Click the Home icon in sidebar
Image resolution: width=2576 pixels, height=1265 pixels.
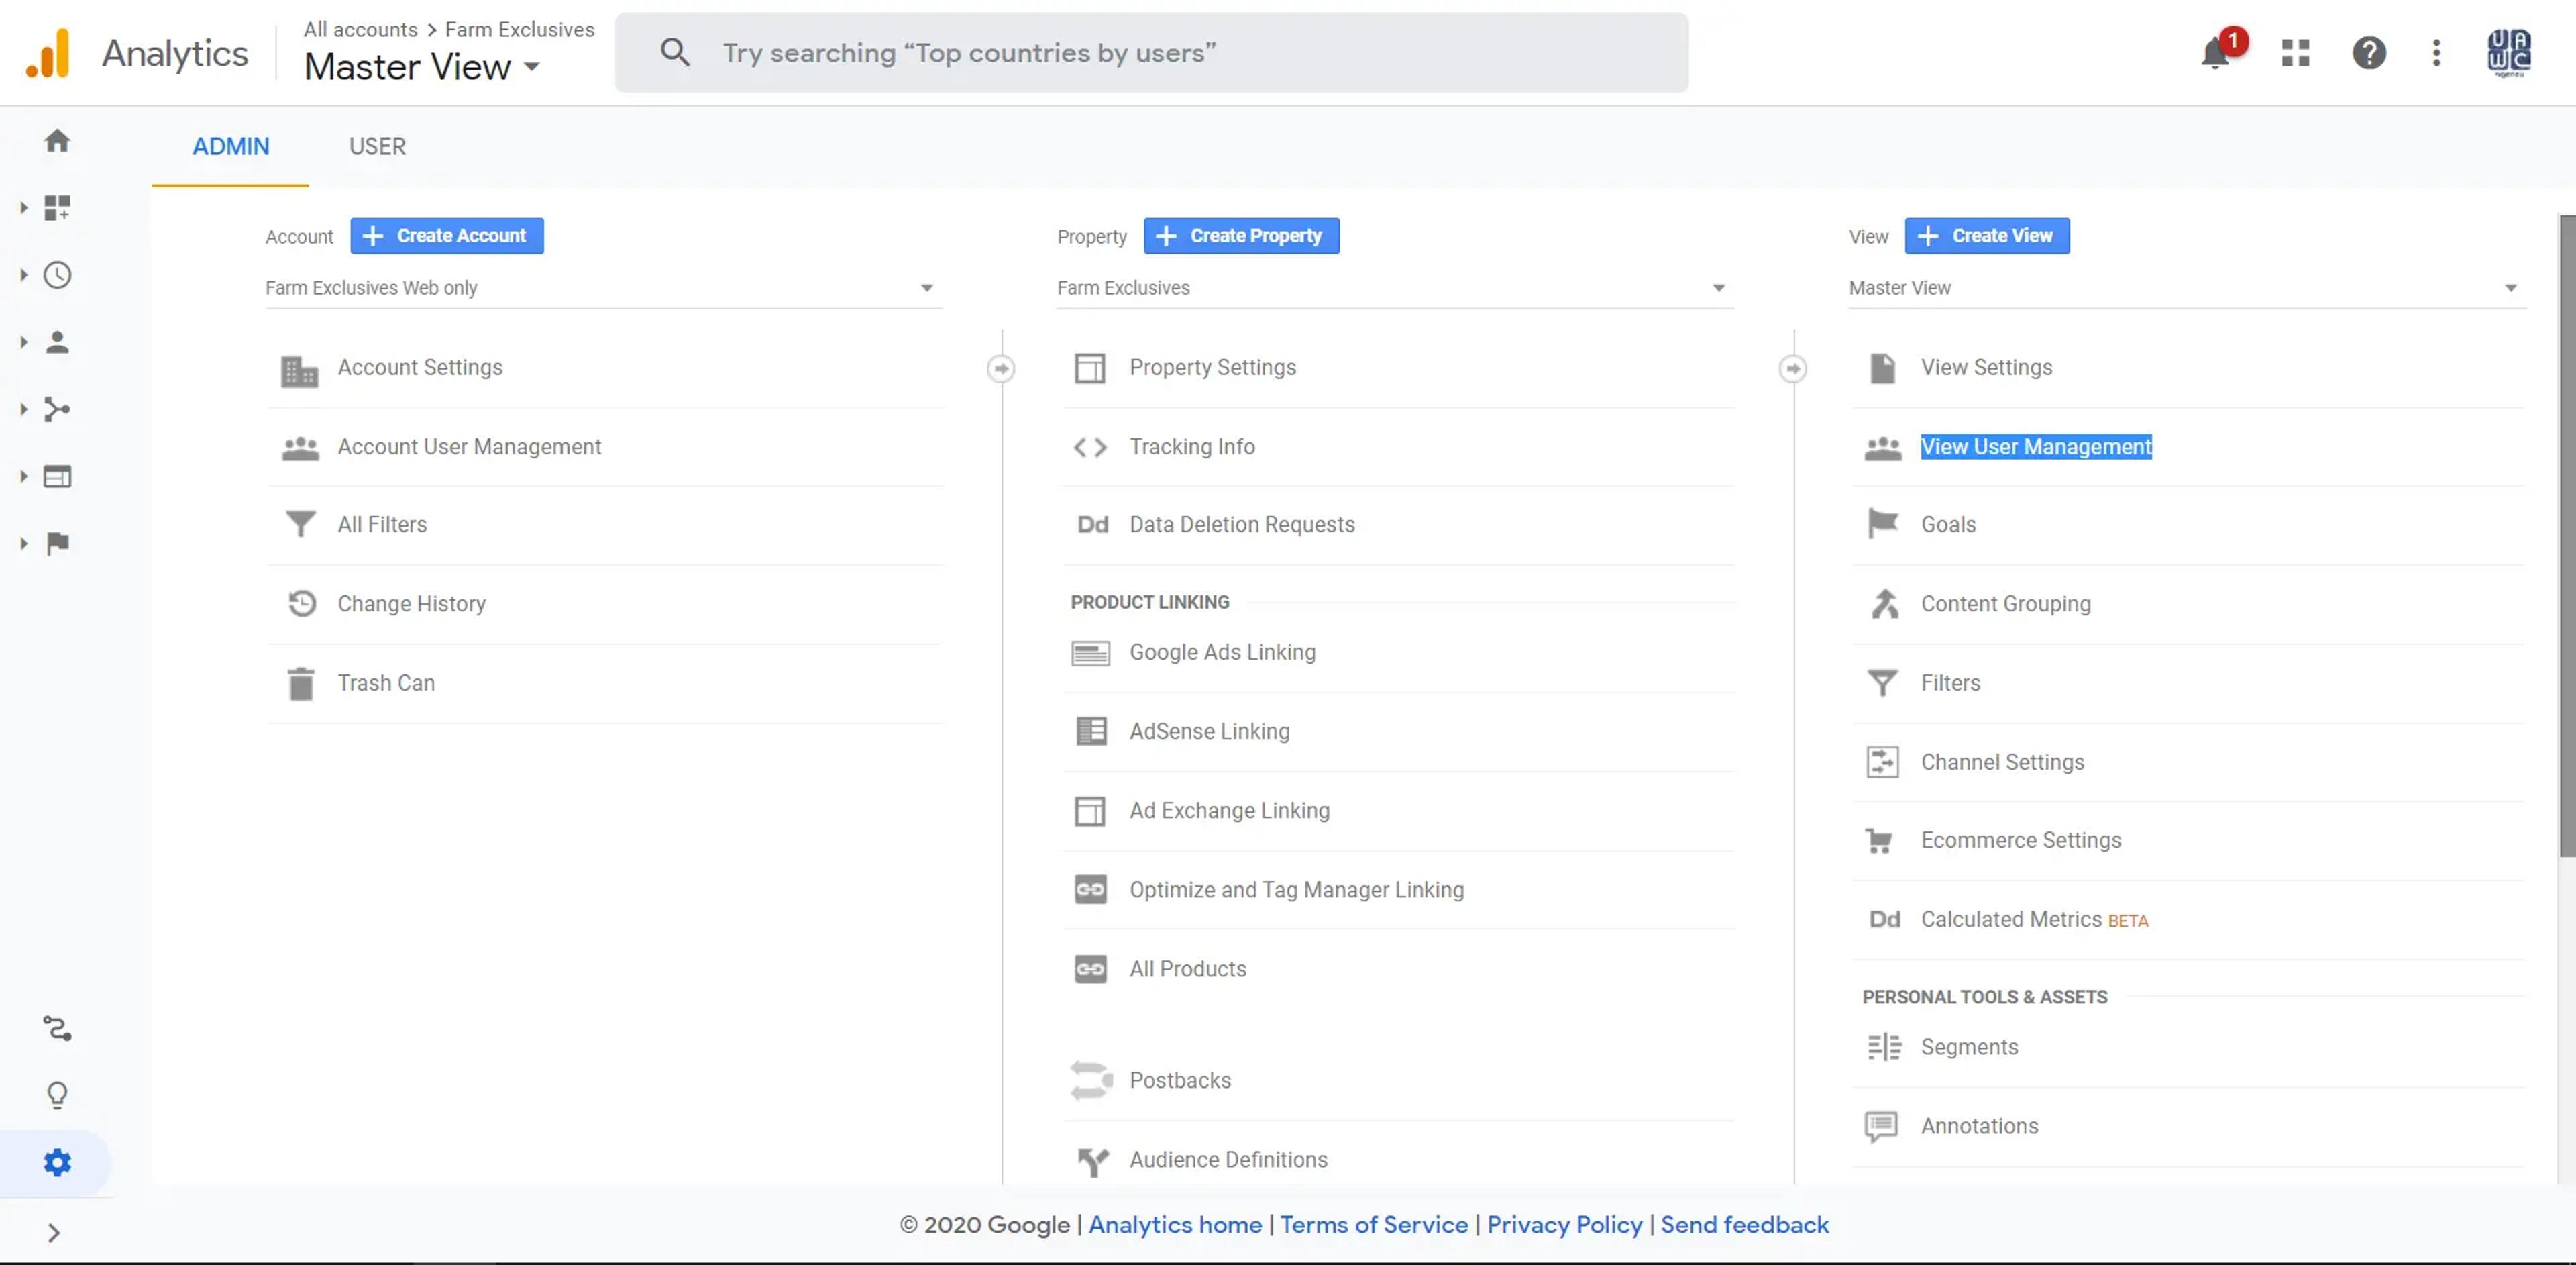57,141
